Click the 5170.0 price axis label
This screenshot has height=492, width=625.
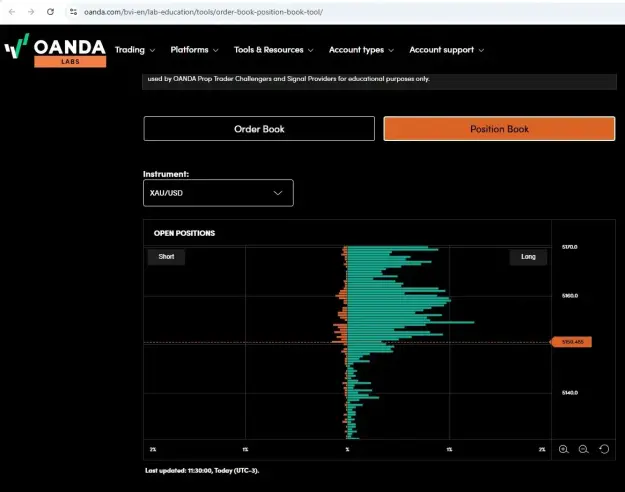[570, 247]
